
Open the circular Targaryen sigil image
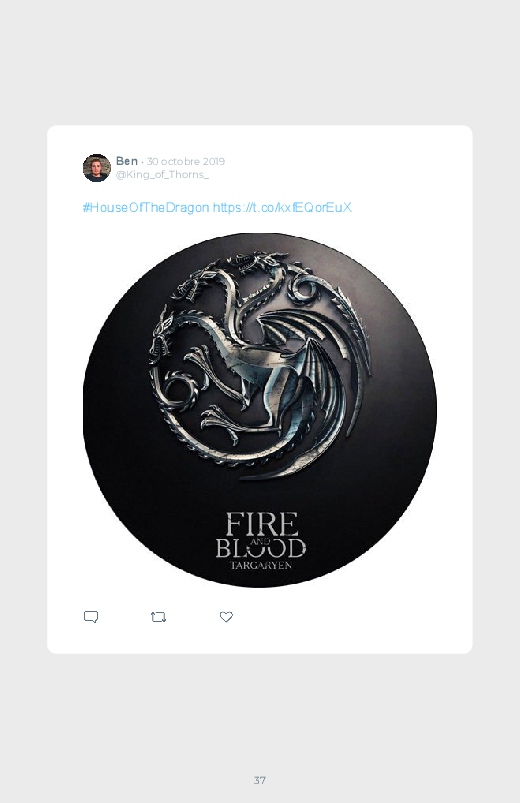260,410
